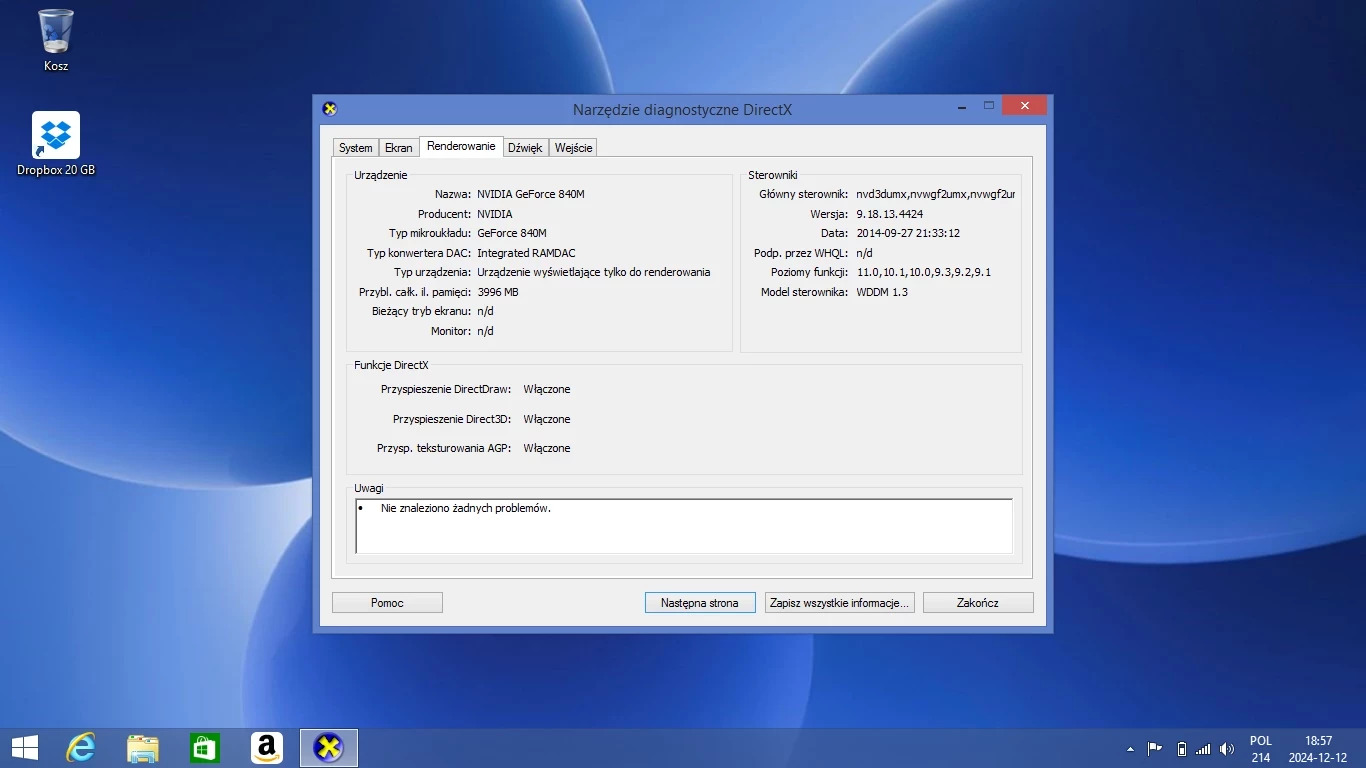Image resolution: width=1366 pixels, height=768 pixels.
Task: Show hidden tray icons arrow
Action: tap(1131, 749)
